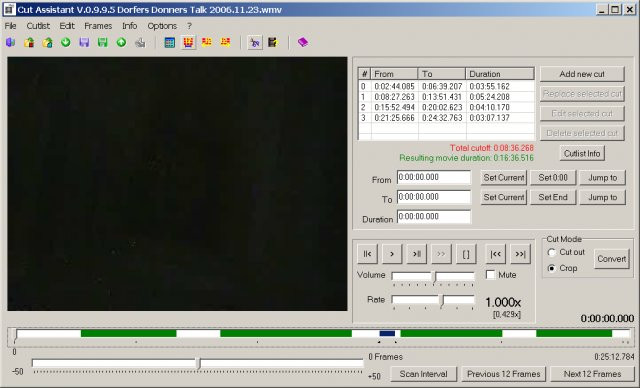Click the scissors cut icon in toolbar

255,42
